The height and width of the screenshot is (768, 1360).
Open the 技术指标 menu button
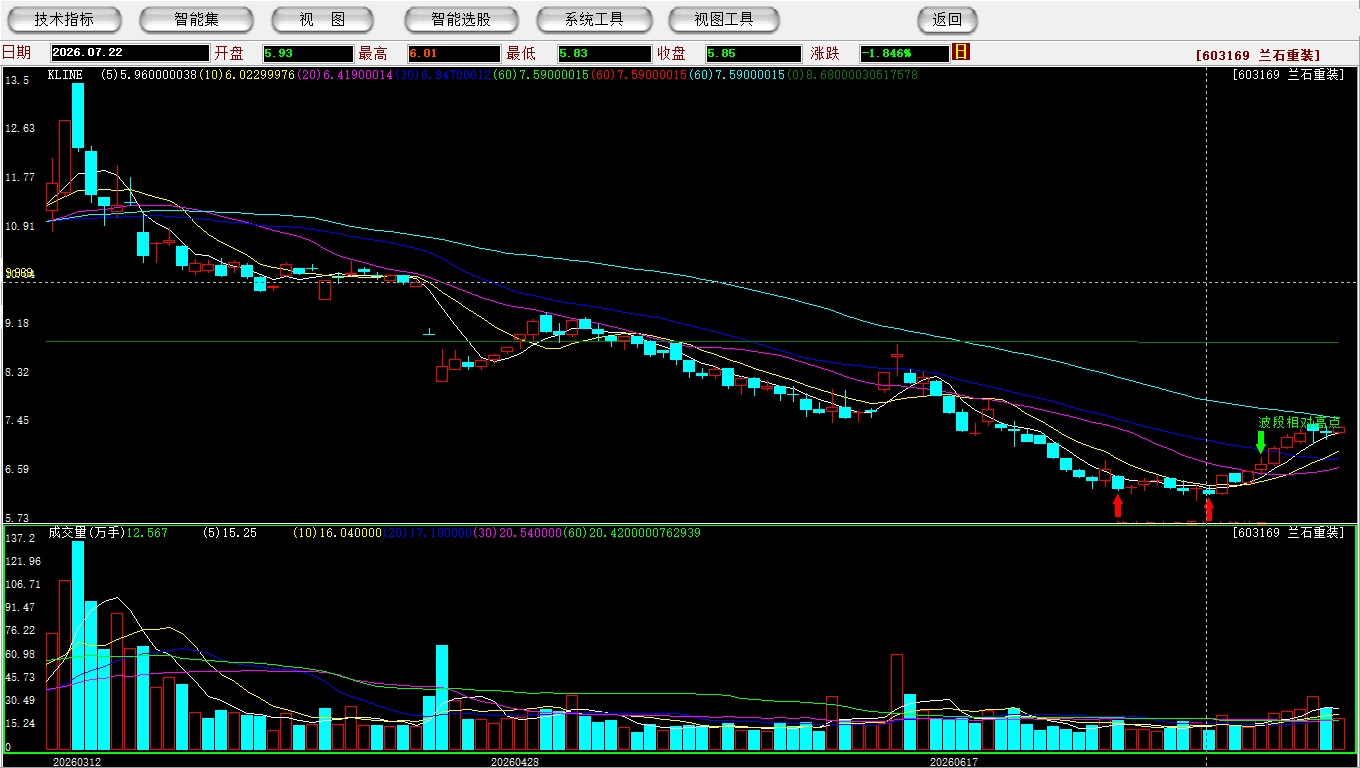[x=64, y=19]
